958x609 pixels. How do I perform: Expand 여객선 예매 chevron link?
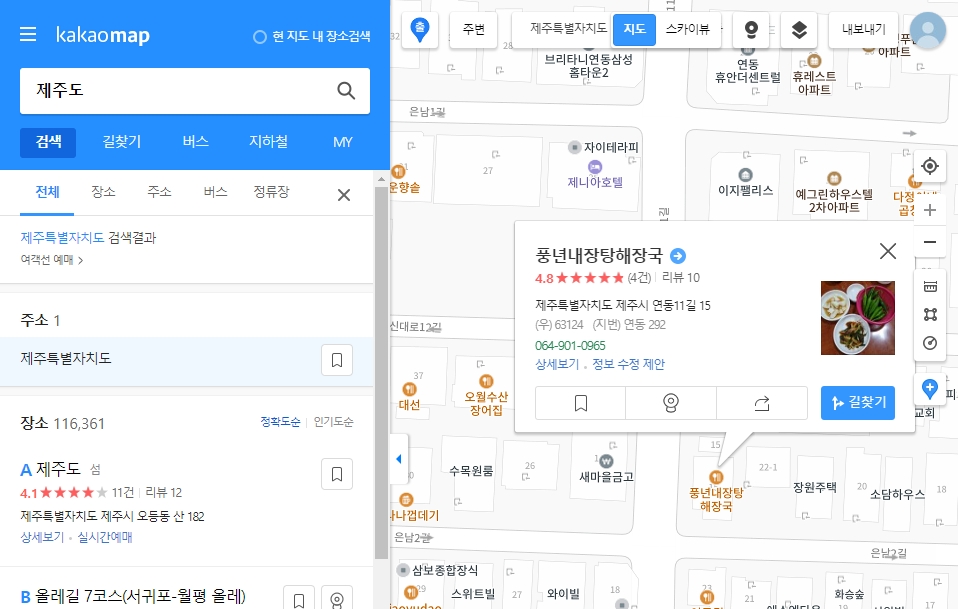click(52, 260)
